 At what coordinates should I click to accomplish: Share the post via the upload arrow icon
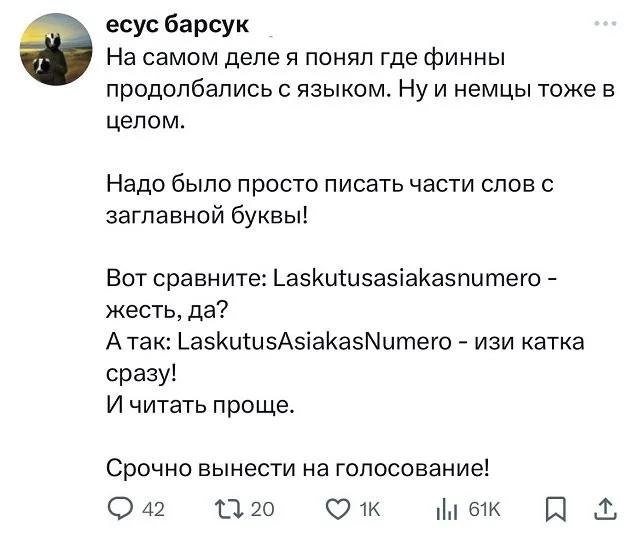pyautogui.click(x=604, y=509)
